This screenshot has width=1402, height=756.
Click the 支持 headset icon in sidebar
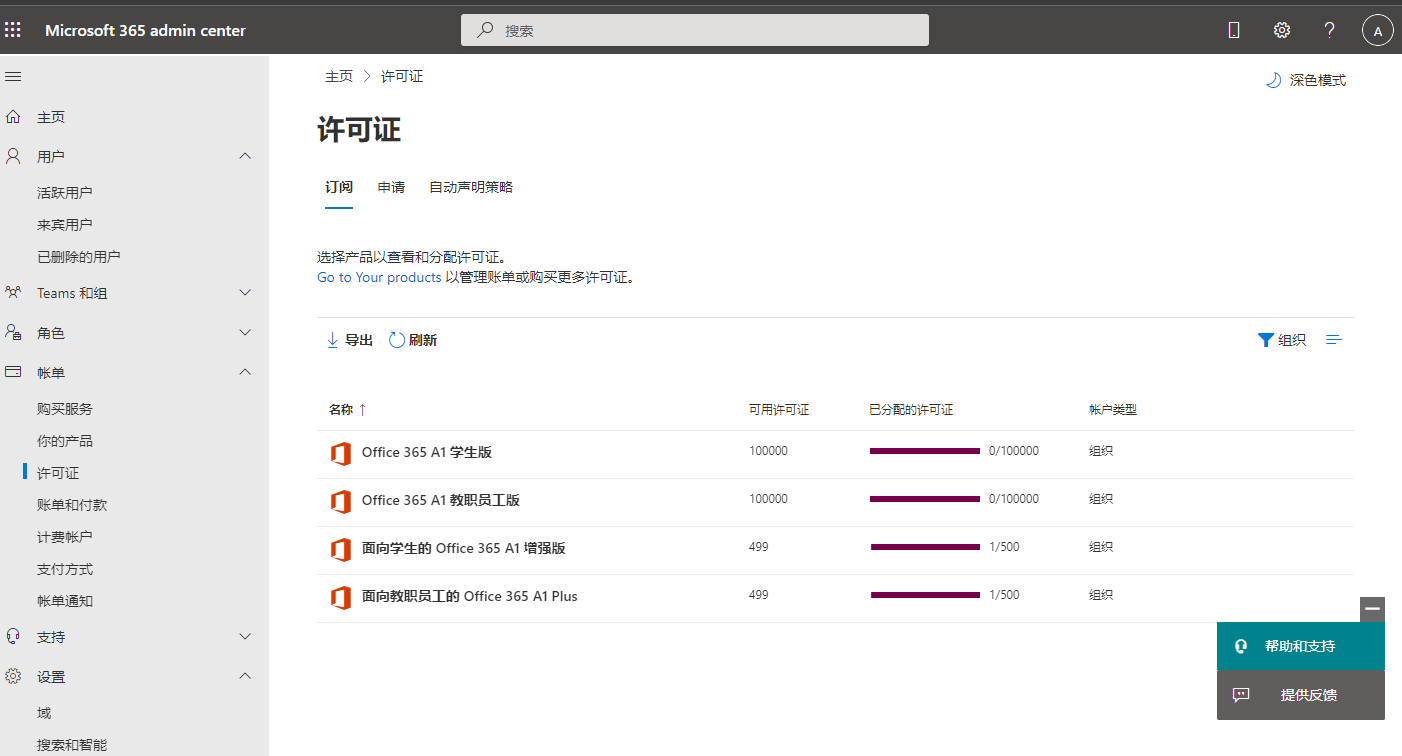[13, 636]
